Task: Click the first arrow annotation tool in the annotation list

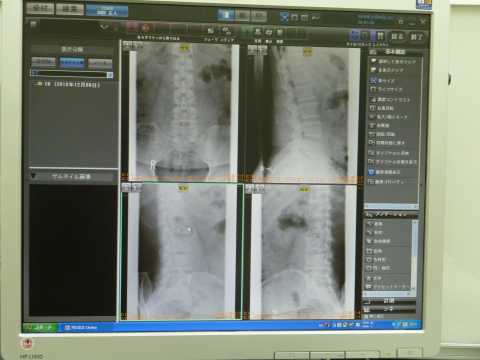Action: tap(369, 224)
